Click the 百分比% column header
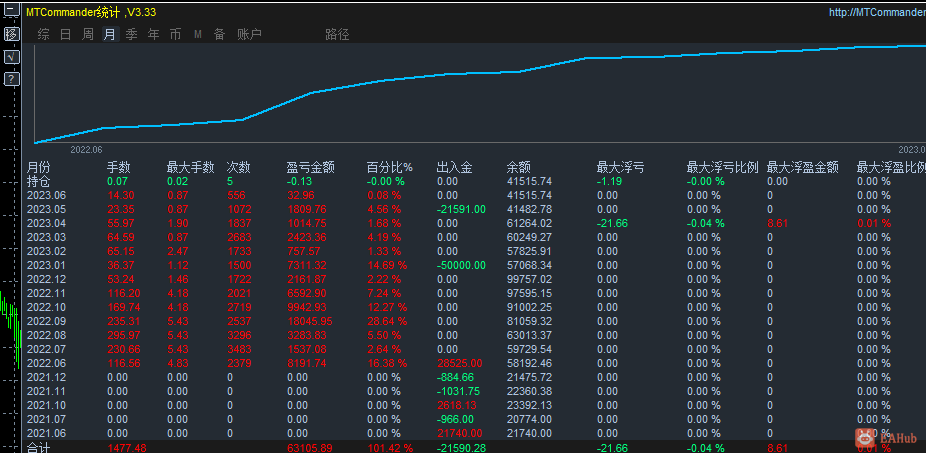This screenshot has width=926, height=453. (x=390, y=168)
